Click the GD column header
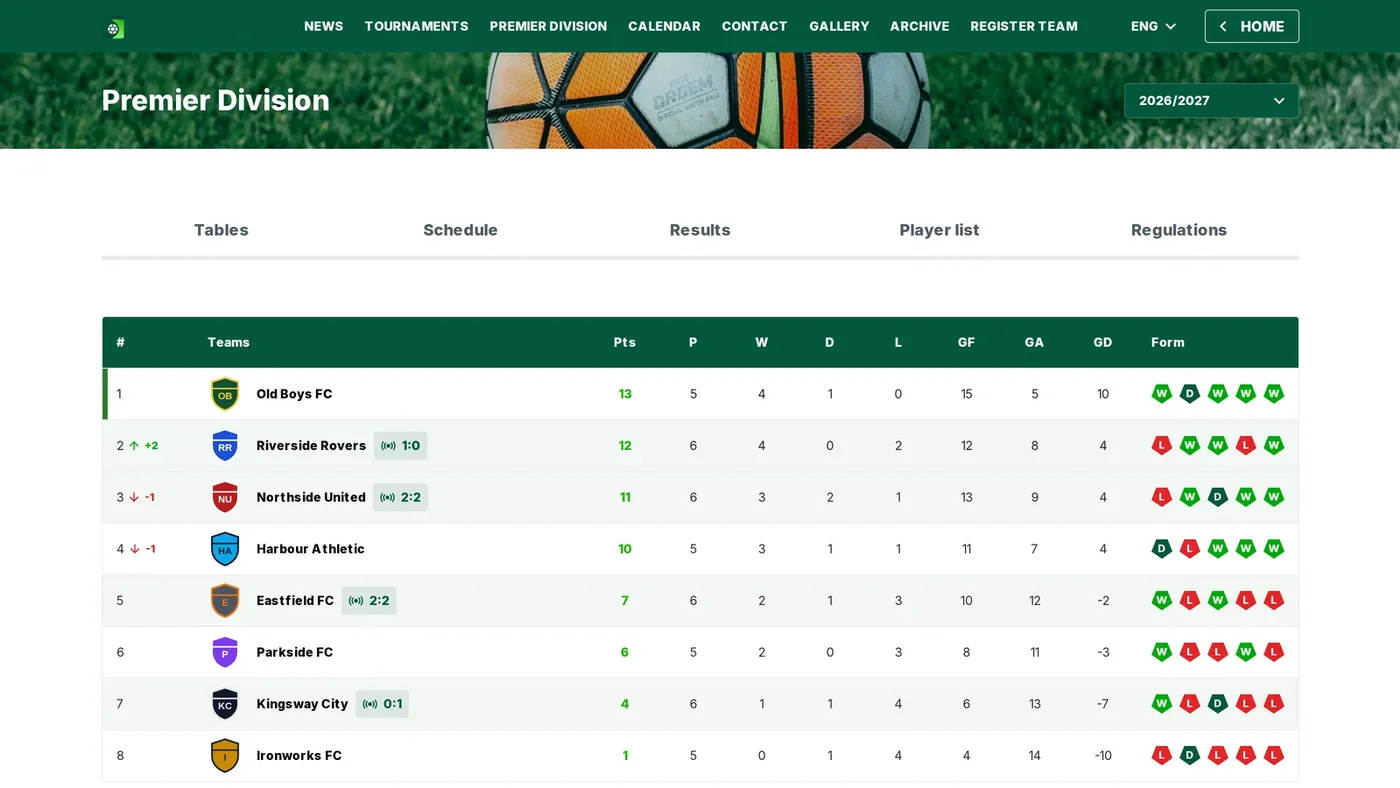The height and width of the screenshot is (788, 1400). tap(1103, 342)
